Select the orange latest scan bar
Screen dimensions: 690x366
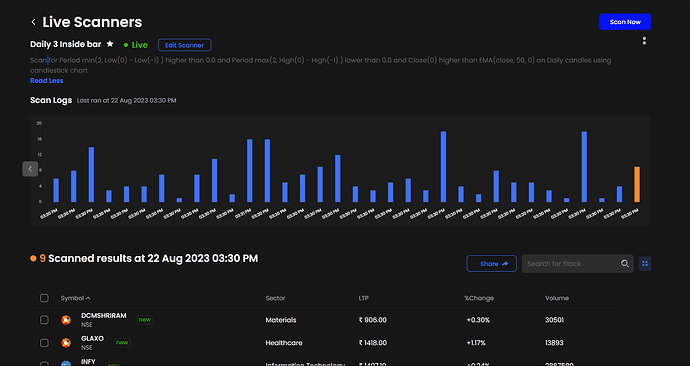637,184
